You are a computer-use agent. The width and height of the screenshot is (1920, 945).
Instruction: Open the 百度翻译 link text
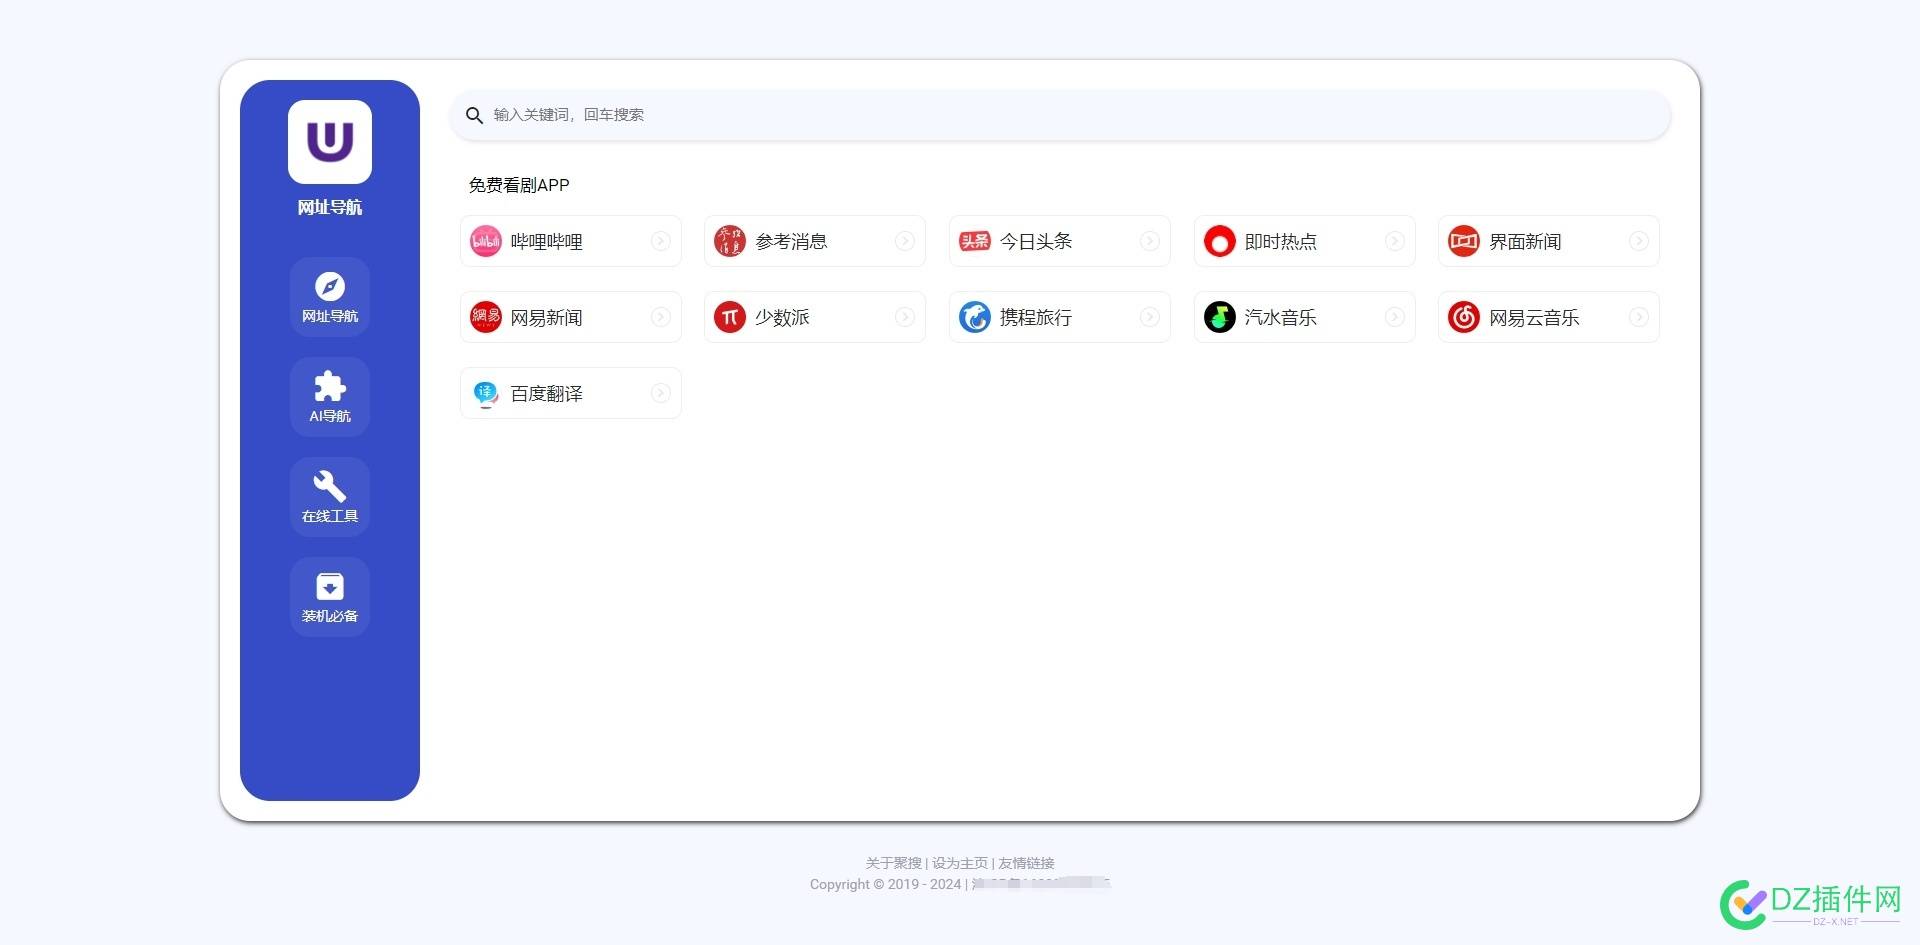pyautogui.click(x=547, y=394)
